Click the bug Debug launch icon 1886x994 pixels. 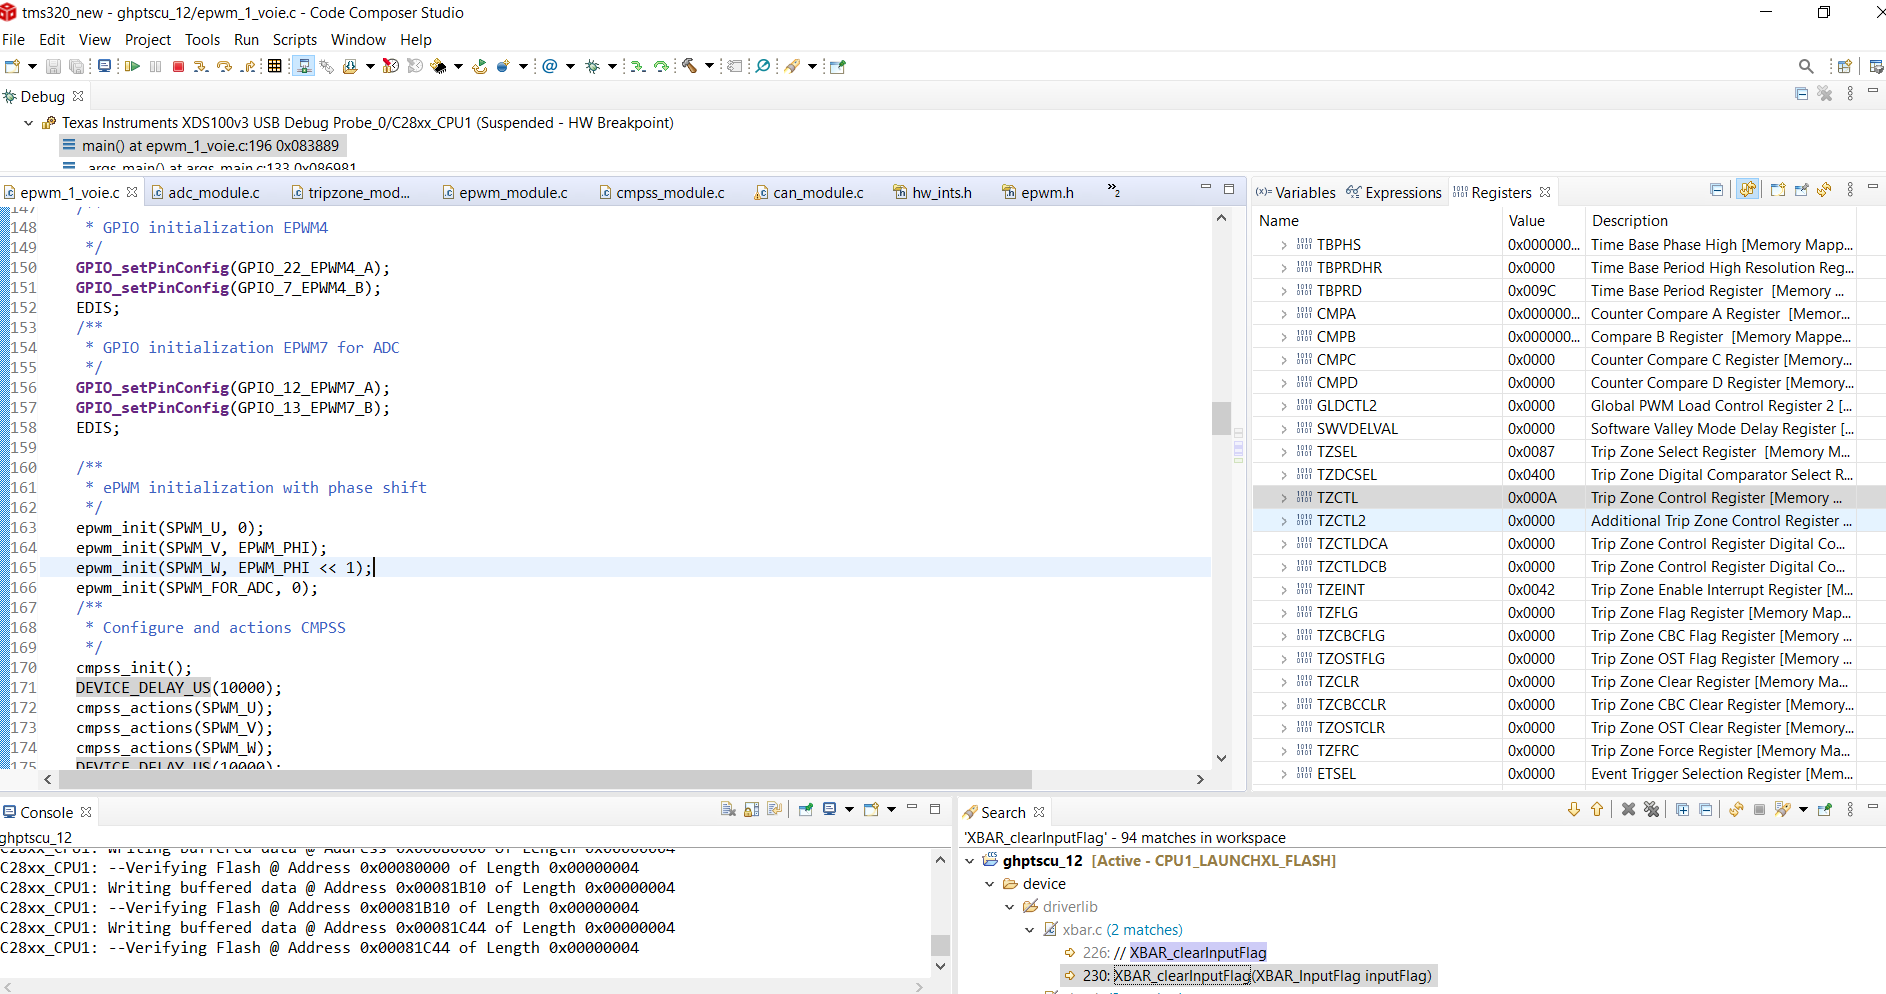pos(592,66)
